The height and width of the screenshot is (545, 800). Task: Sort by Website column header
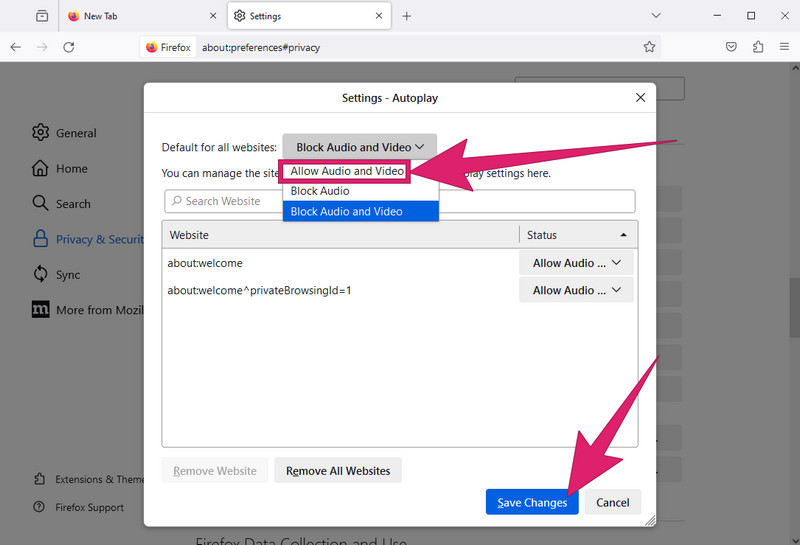click(x=341, y=235)
